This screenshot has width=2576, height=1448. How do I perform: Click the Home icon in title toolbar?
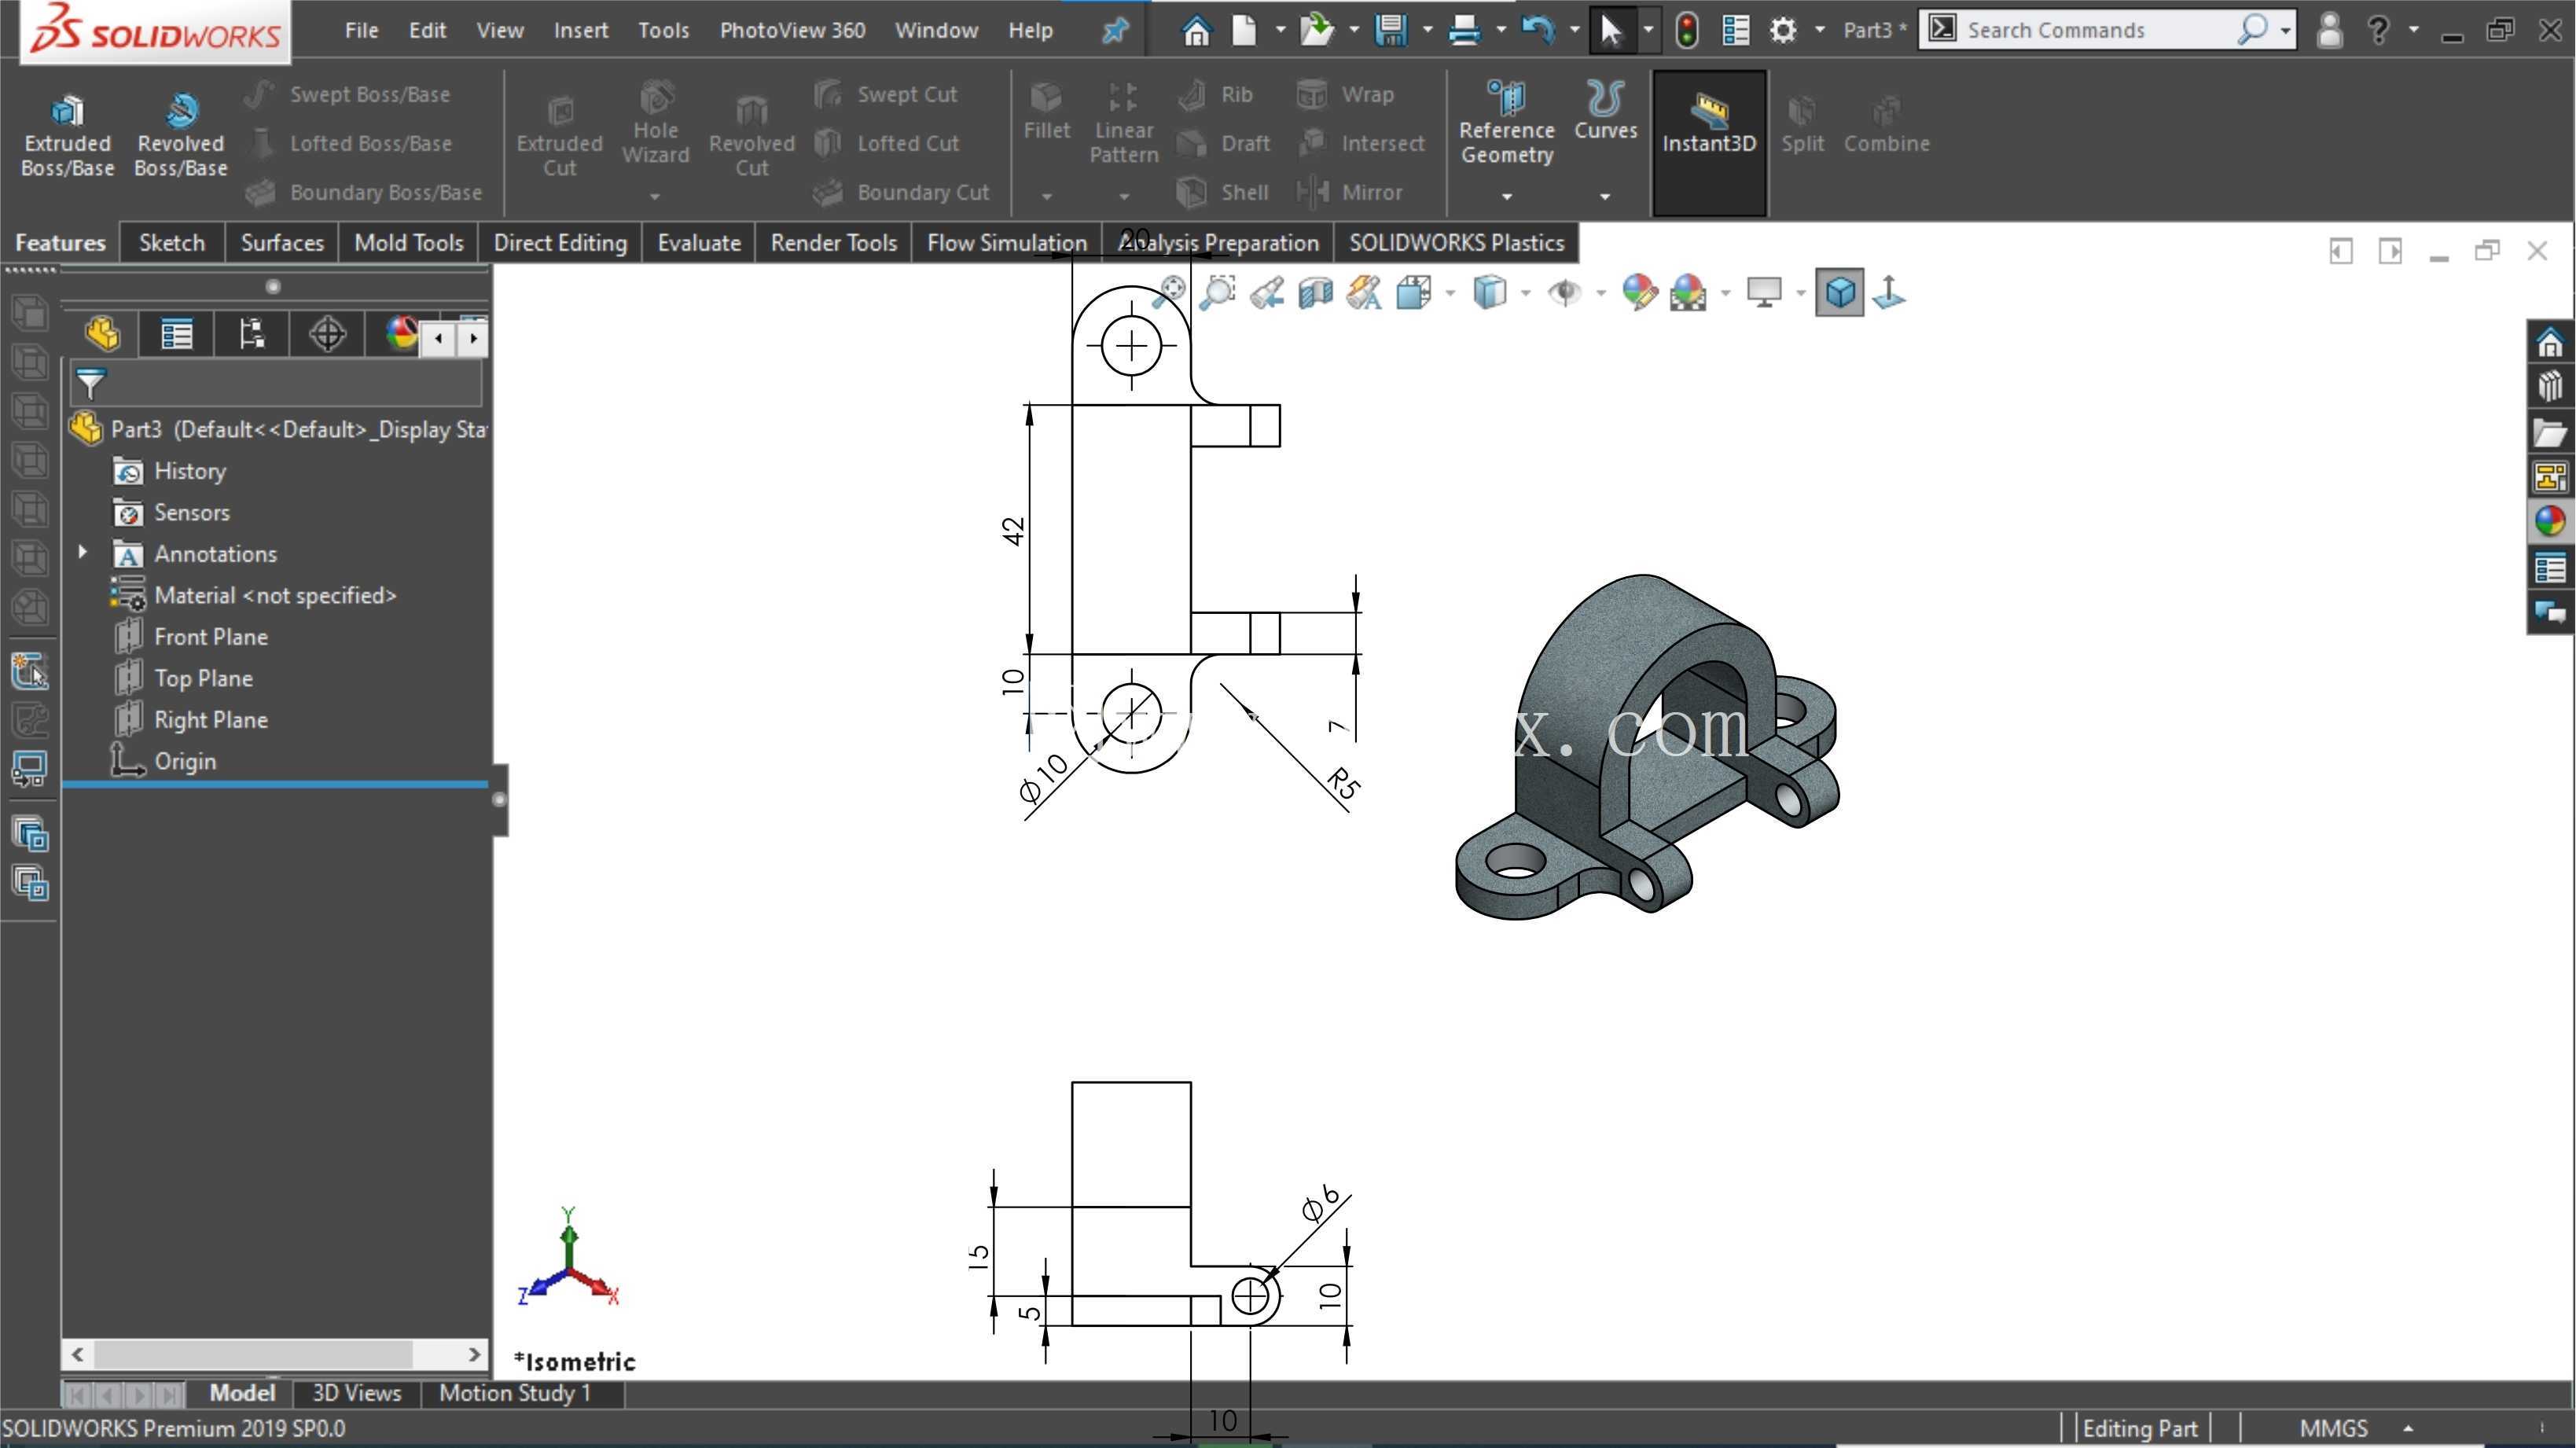1196,30
